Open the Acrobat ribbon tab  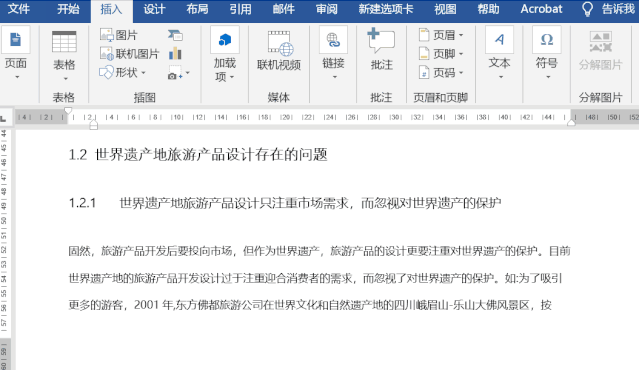click(x=541, y=9)
